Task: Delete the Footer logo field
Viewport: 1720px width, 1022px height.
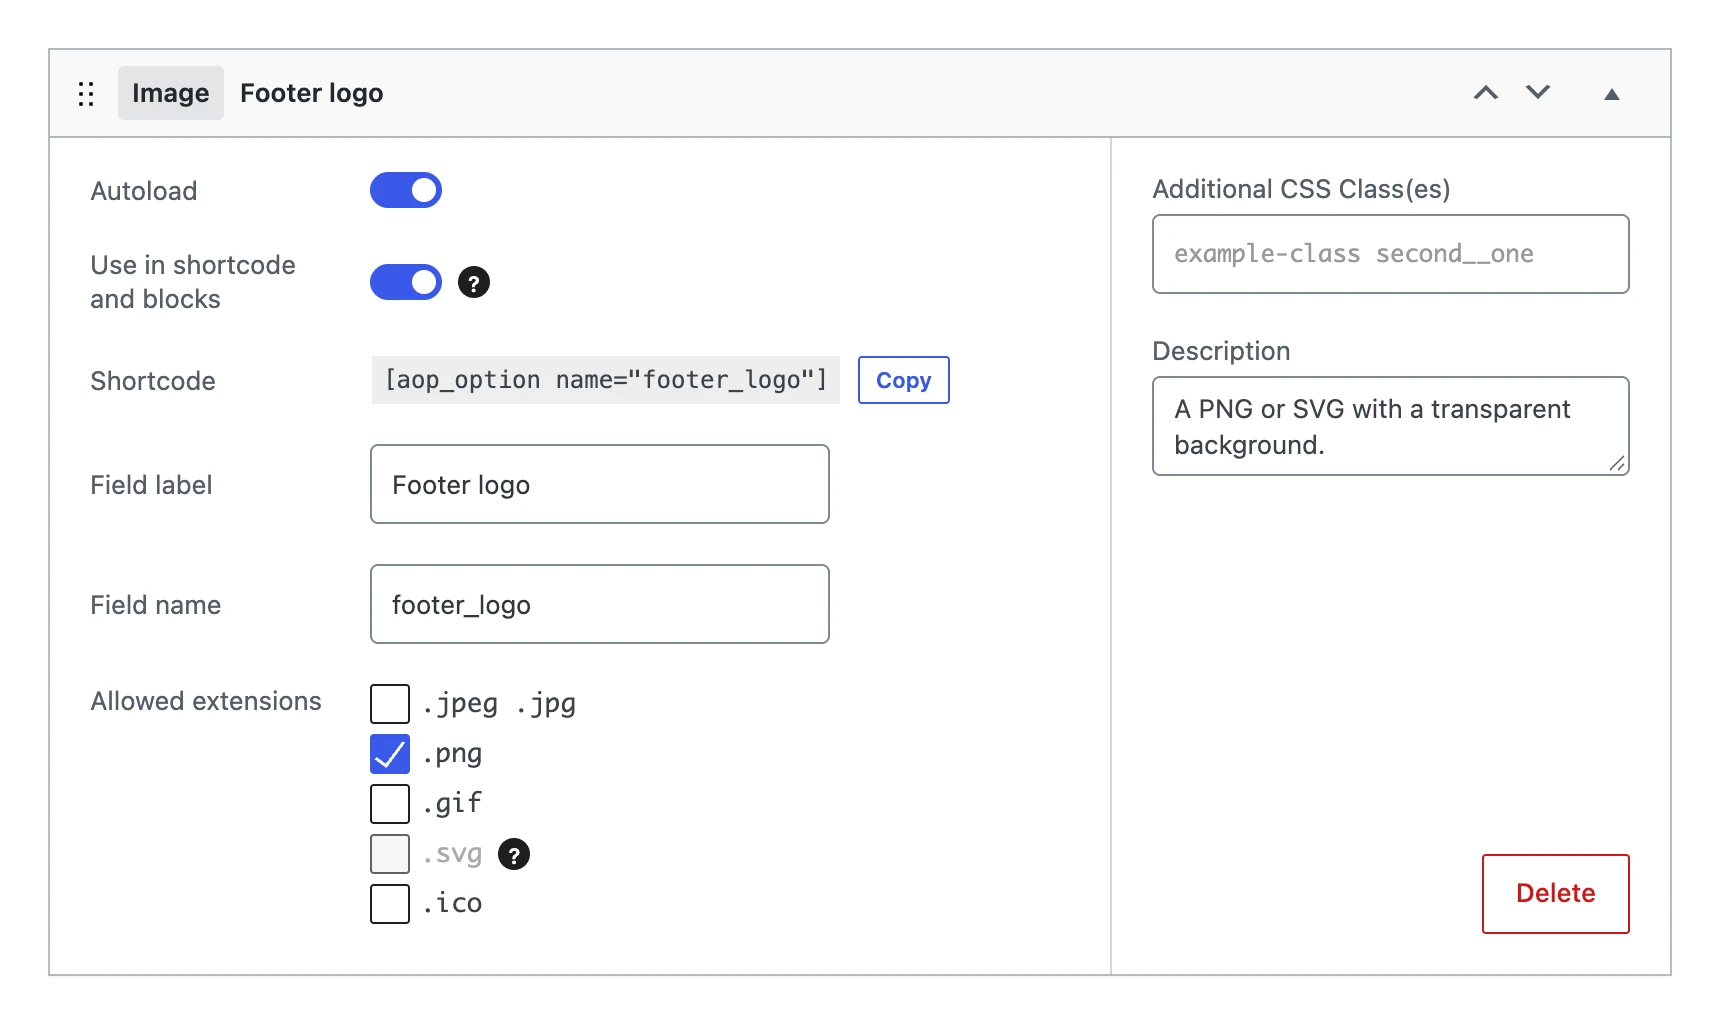Action: 1556,894
